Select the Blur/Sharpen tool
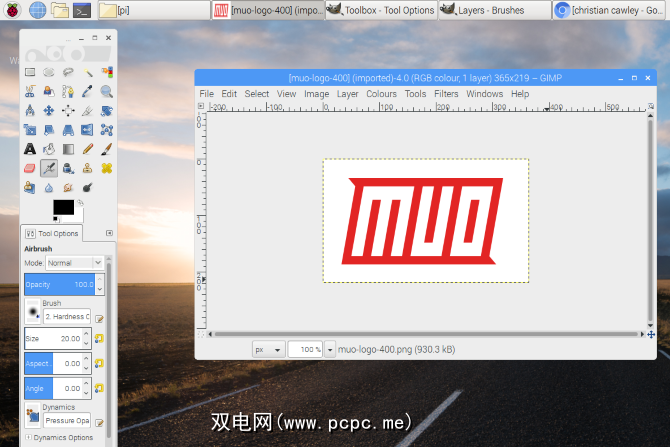 tap(49, 188)
